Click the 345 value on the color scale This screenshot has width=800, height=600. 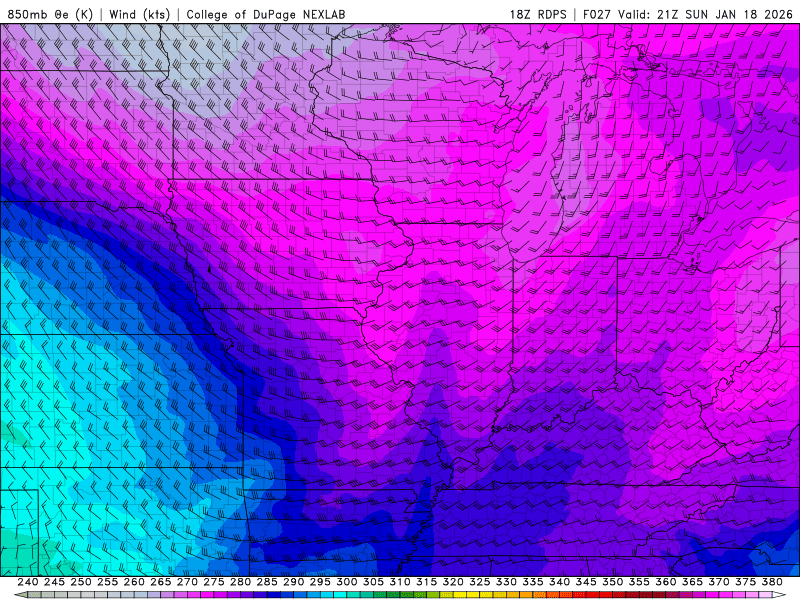point(586,582)
